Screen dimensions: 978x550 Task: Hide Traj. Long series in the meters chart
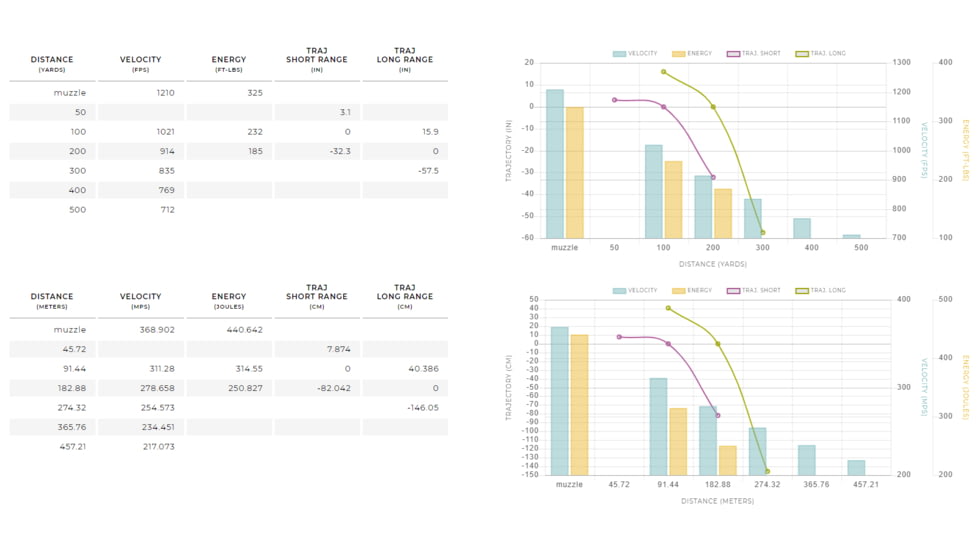tap(820, 291)
